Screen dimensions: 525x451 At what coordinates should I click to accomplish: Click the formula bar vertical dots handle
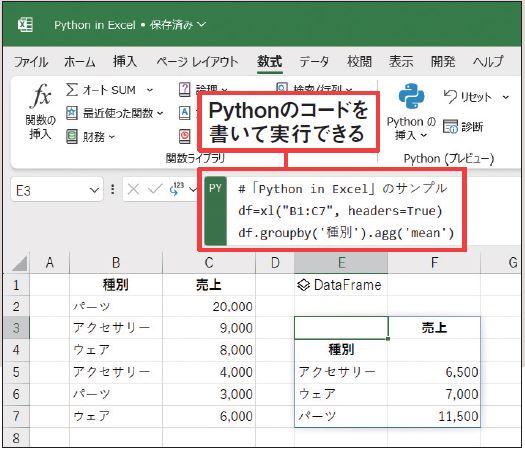click(112, 190)
